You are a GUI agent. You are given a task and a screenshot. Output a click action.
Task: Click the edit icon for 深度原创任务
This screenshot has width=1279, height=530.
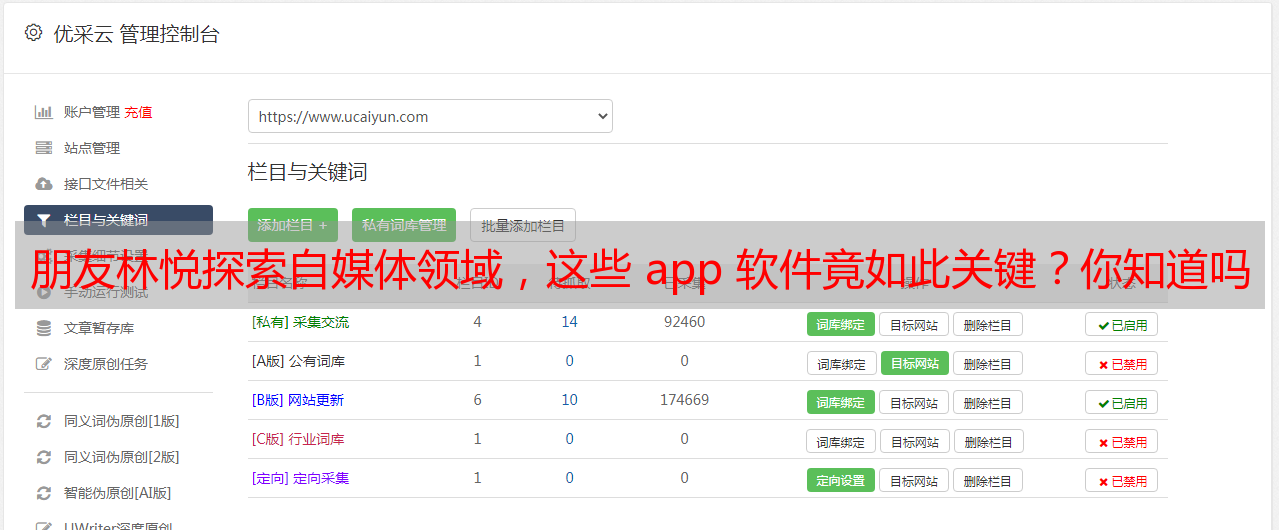pyautogui.click(x=43, y=364)
